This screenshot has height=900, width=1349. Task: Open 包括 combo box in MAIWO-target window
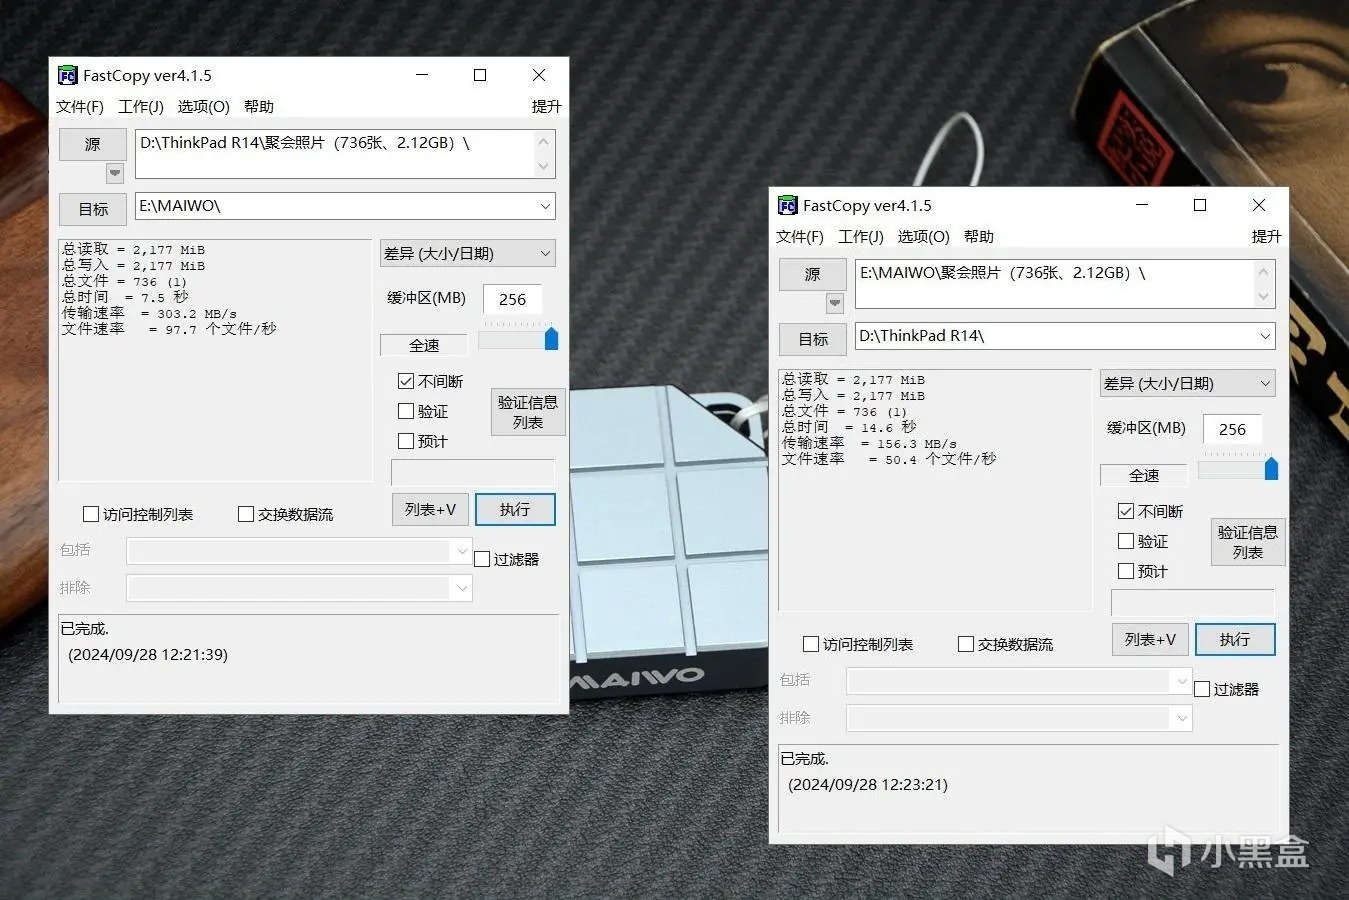tap(299, 551)
